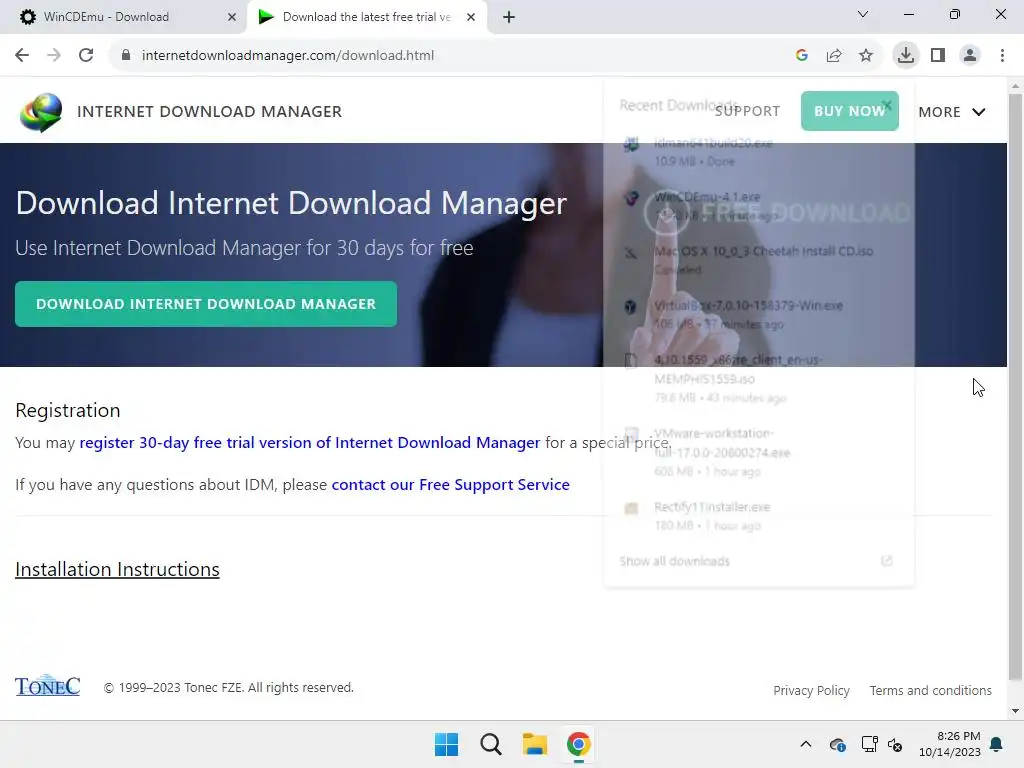The image size is (1024, 768).
Task: Show hidden system tray icons
Action: pos(806,744)
